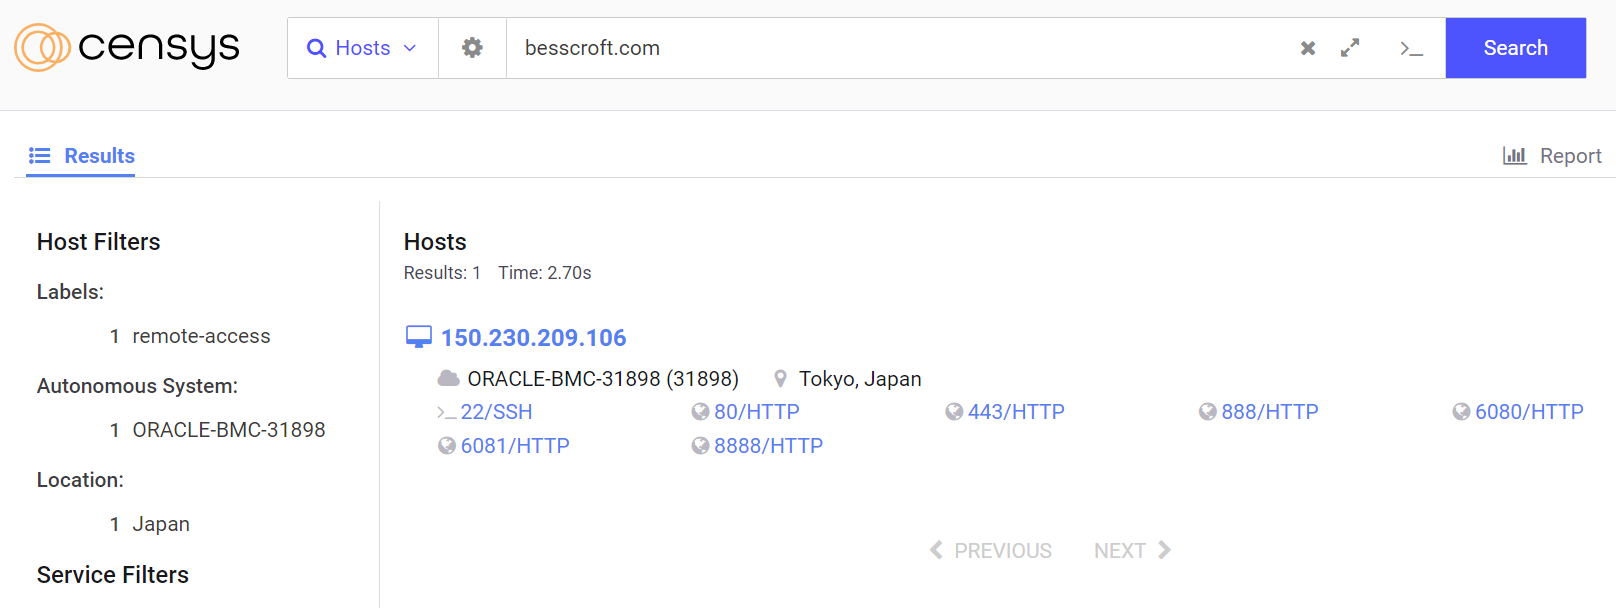Switch to the Results tab
Image resolution: width=1616 pixels, height=608 pixels.
tap(81, 156)
